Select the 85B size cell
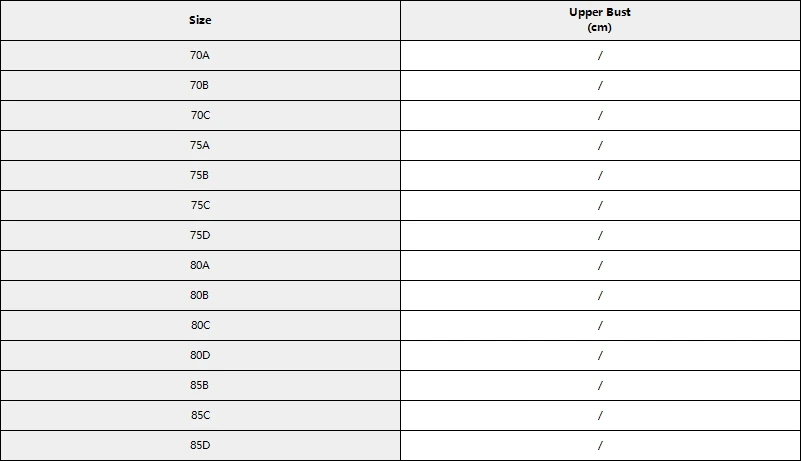801x461 pixels. point(200,385)
